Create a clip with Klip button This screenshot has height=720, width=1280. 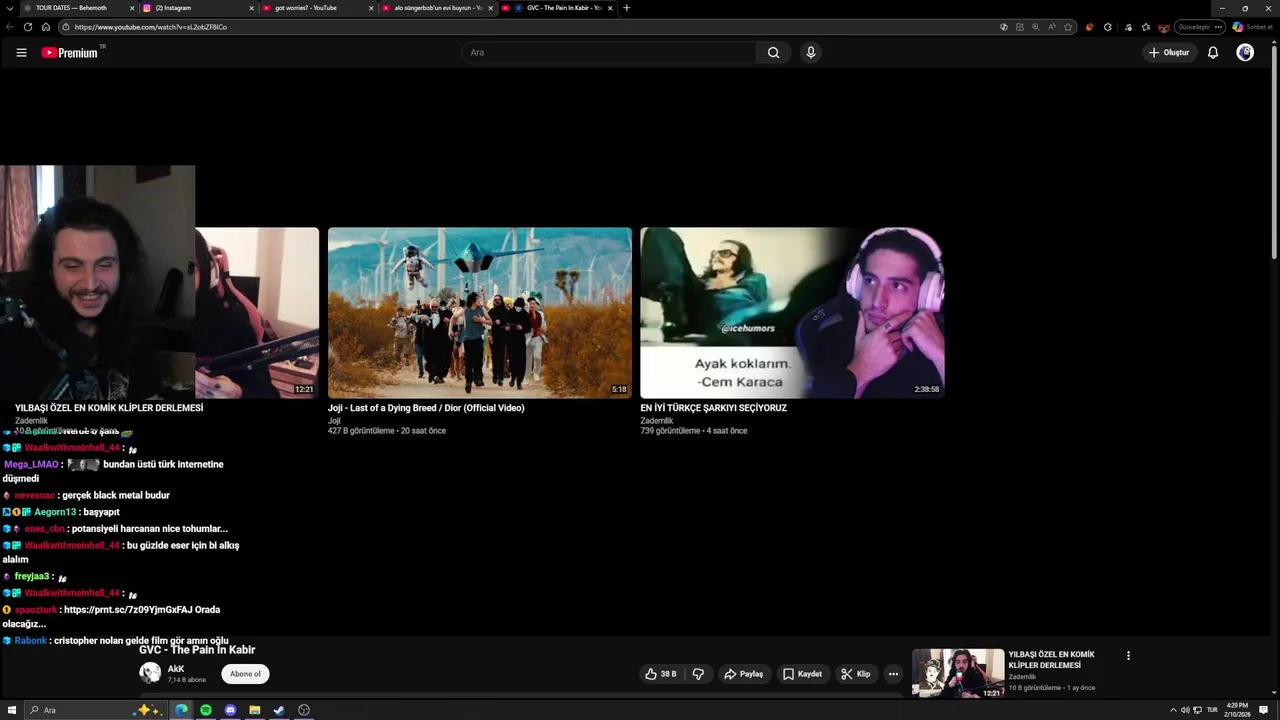[855, 674]
